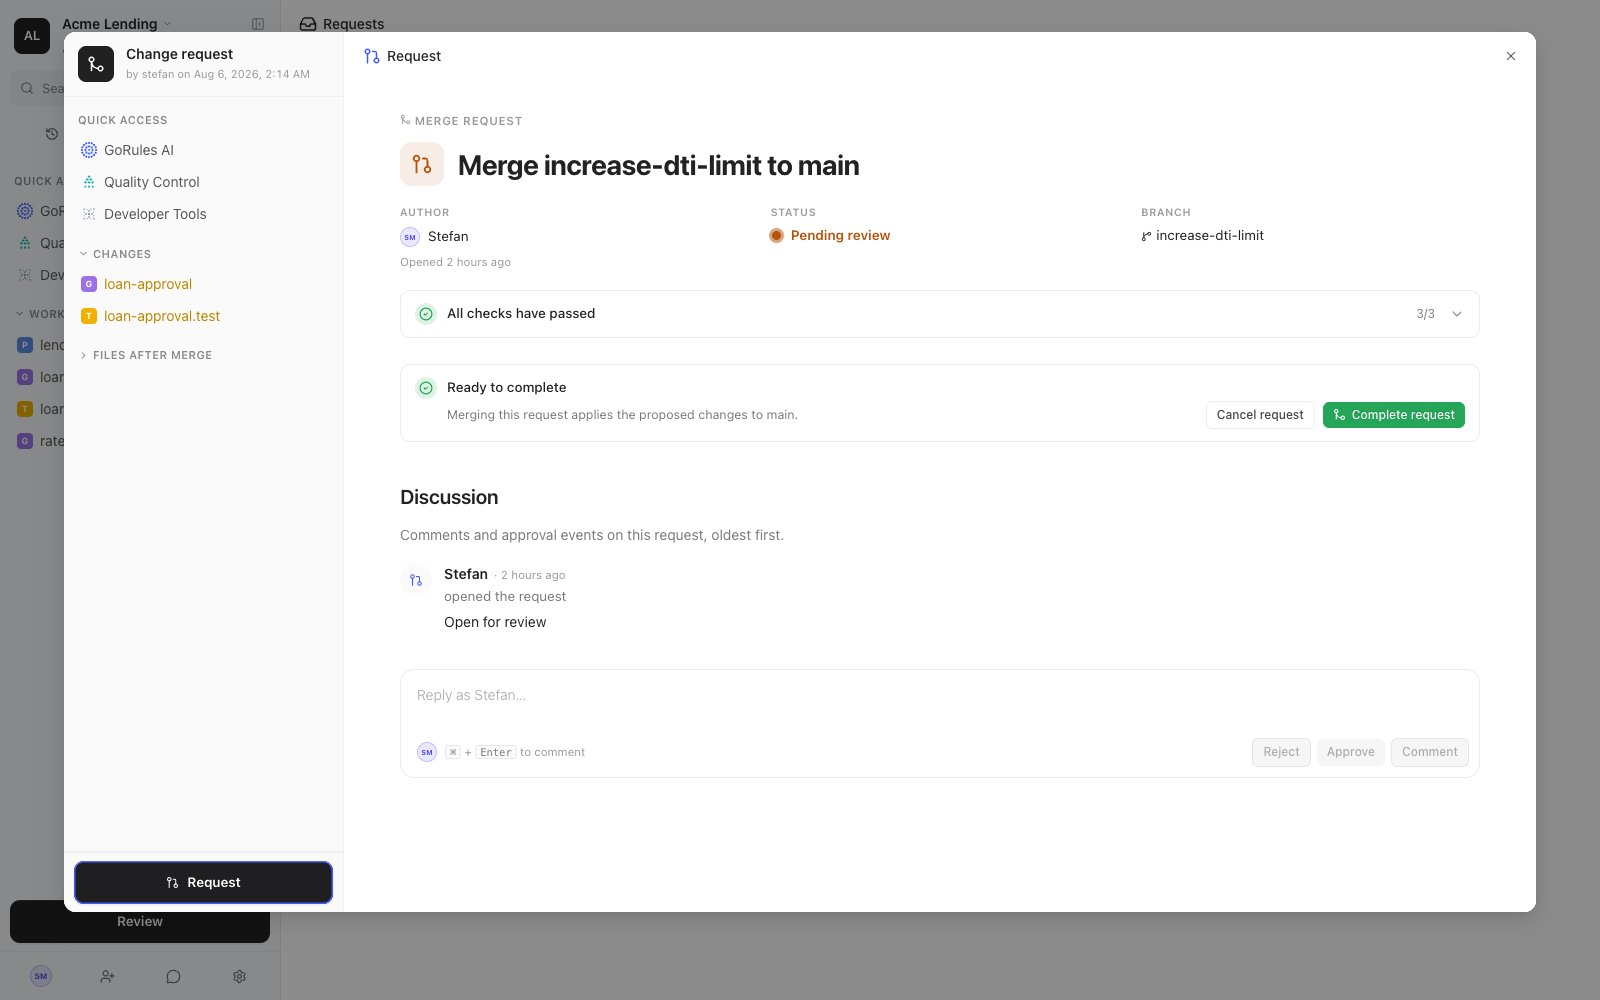
Task: Click the SM avatar in the reply box
Action: pos(427,752)
